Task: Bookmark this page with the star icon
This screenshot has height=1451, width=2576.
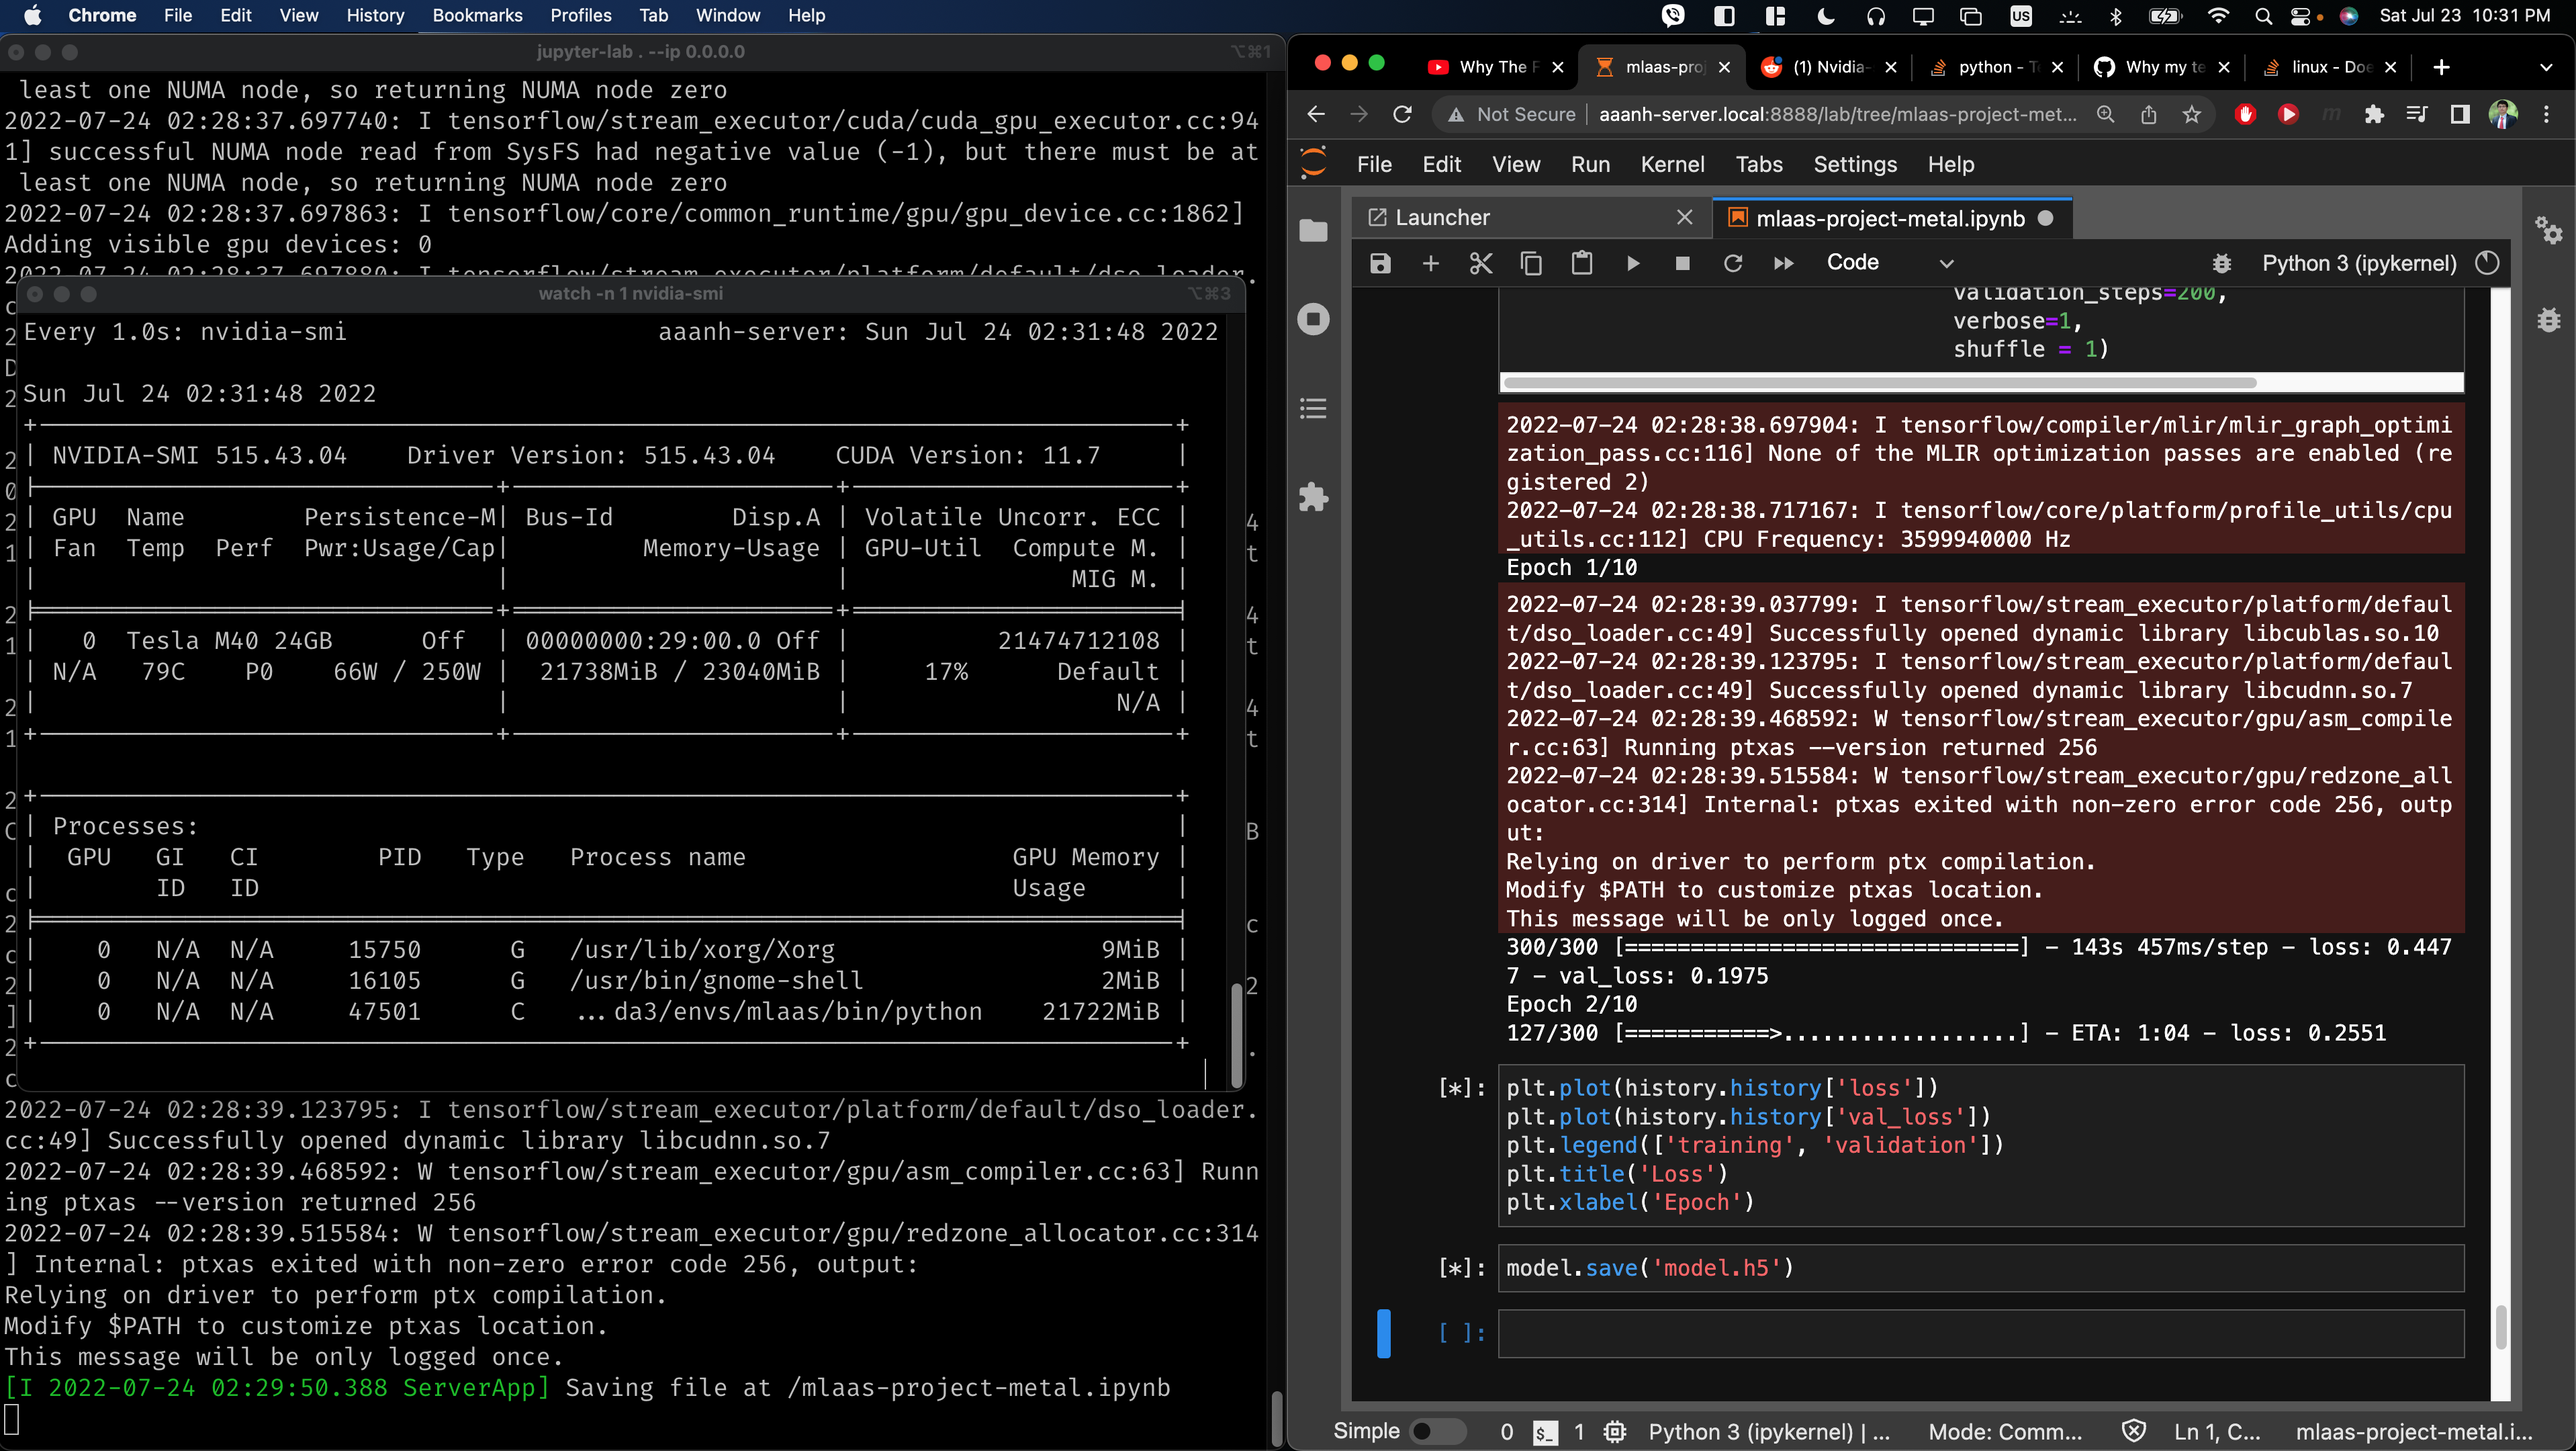Action: tap(2191, 115)
